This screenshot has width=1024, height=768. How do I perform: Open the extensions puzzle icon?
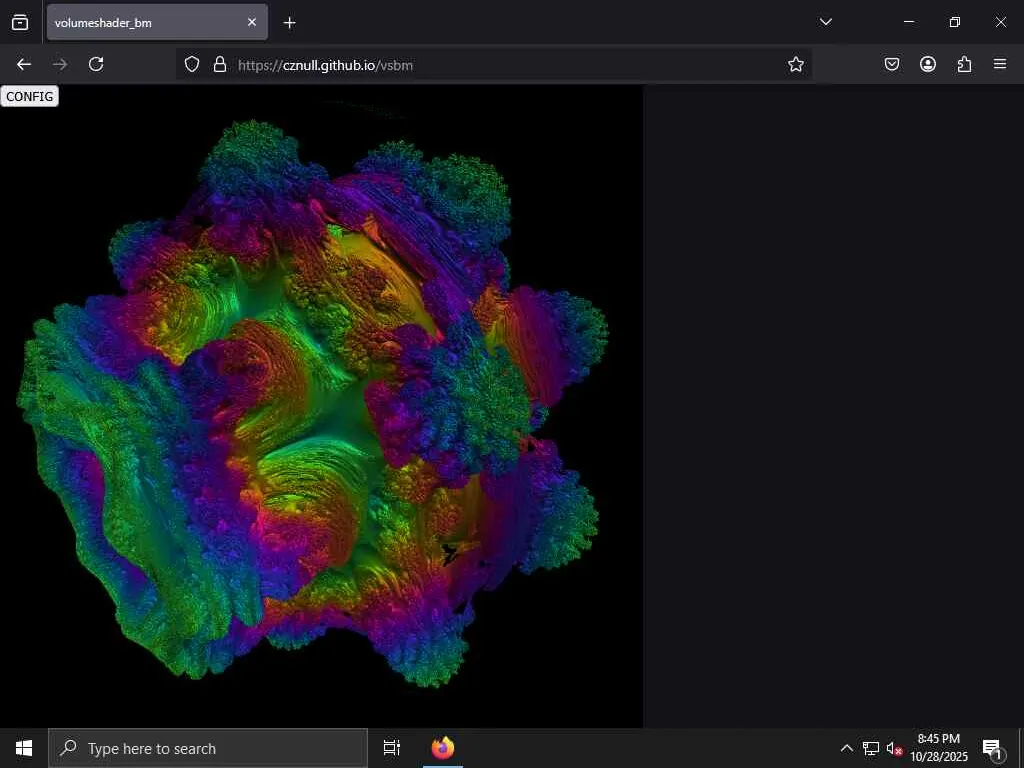(964, 64)
